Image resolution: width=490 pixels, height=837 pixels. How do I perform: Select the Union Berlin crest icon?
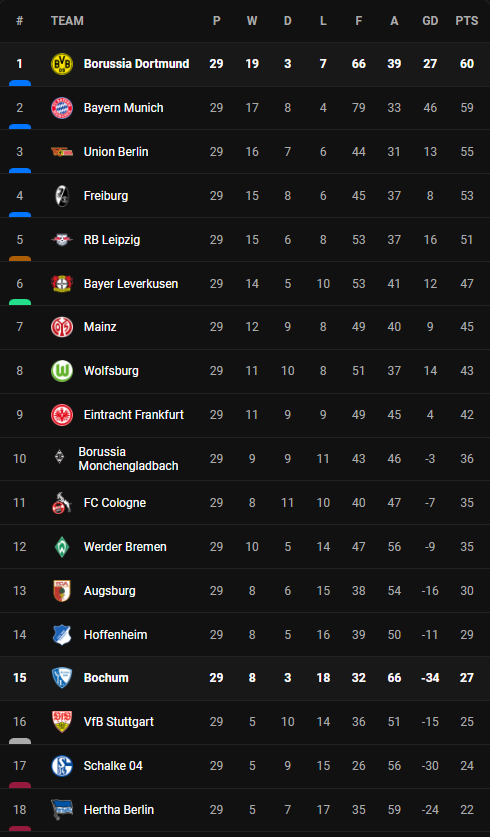point(62,152)
